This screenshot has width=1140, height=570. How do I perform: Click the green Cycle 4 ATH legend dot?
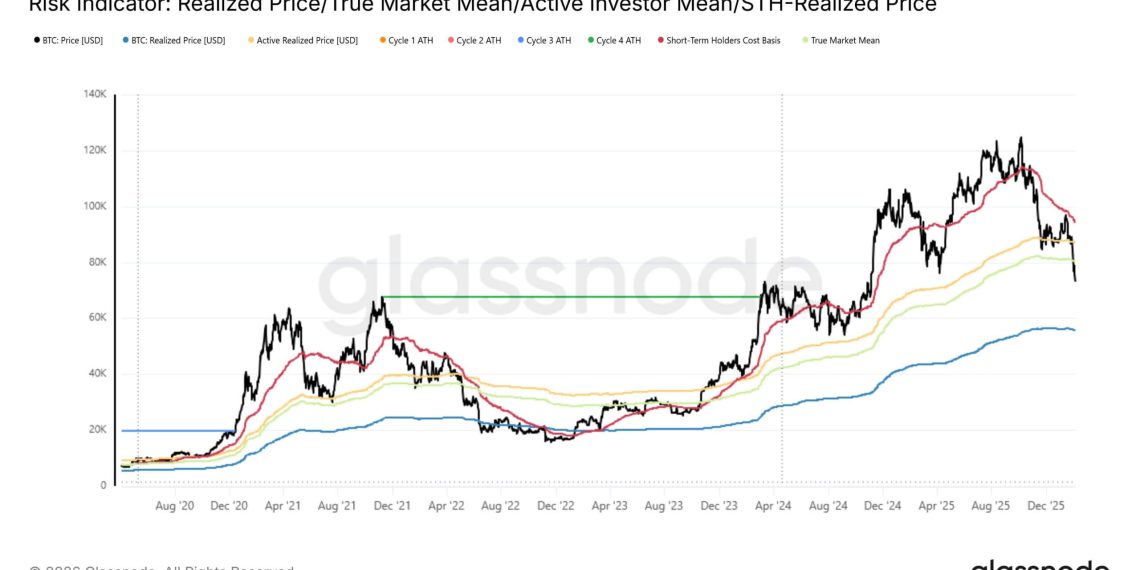[590, 41]
